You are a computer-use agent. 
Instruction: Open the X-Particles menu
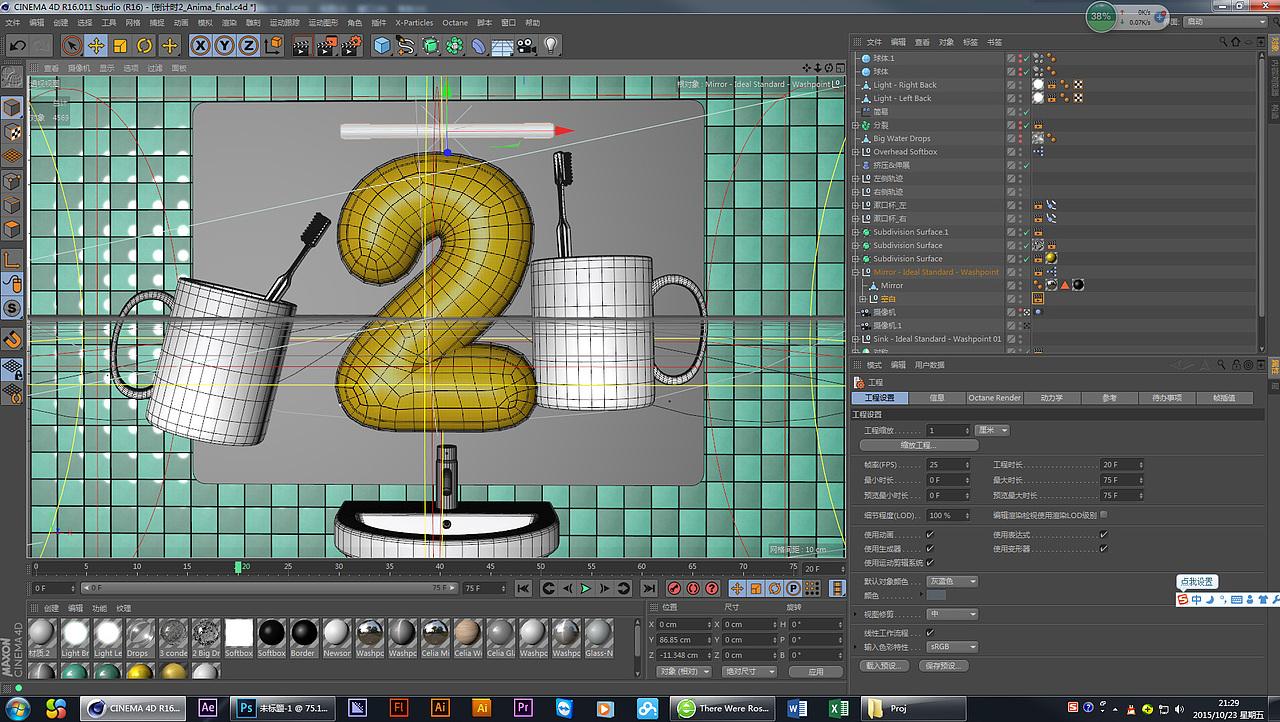coord(414,22)
